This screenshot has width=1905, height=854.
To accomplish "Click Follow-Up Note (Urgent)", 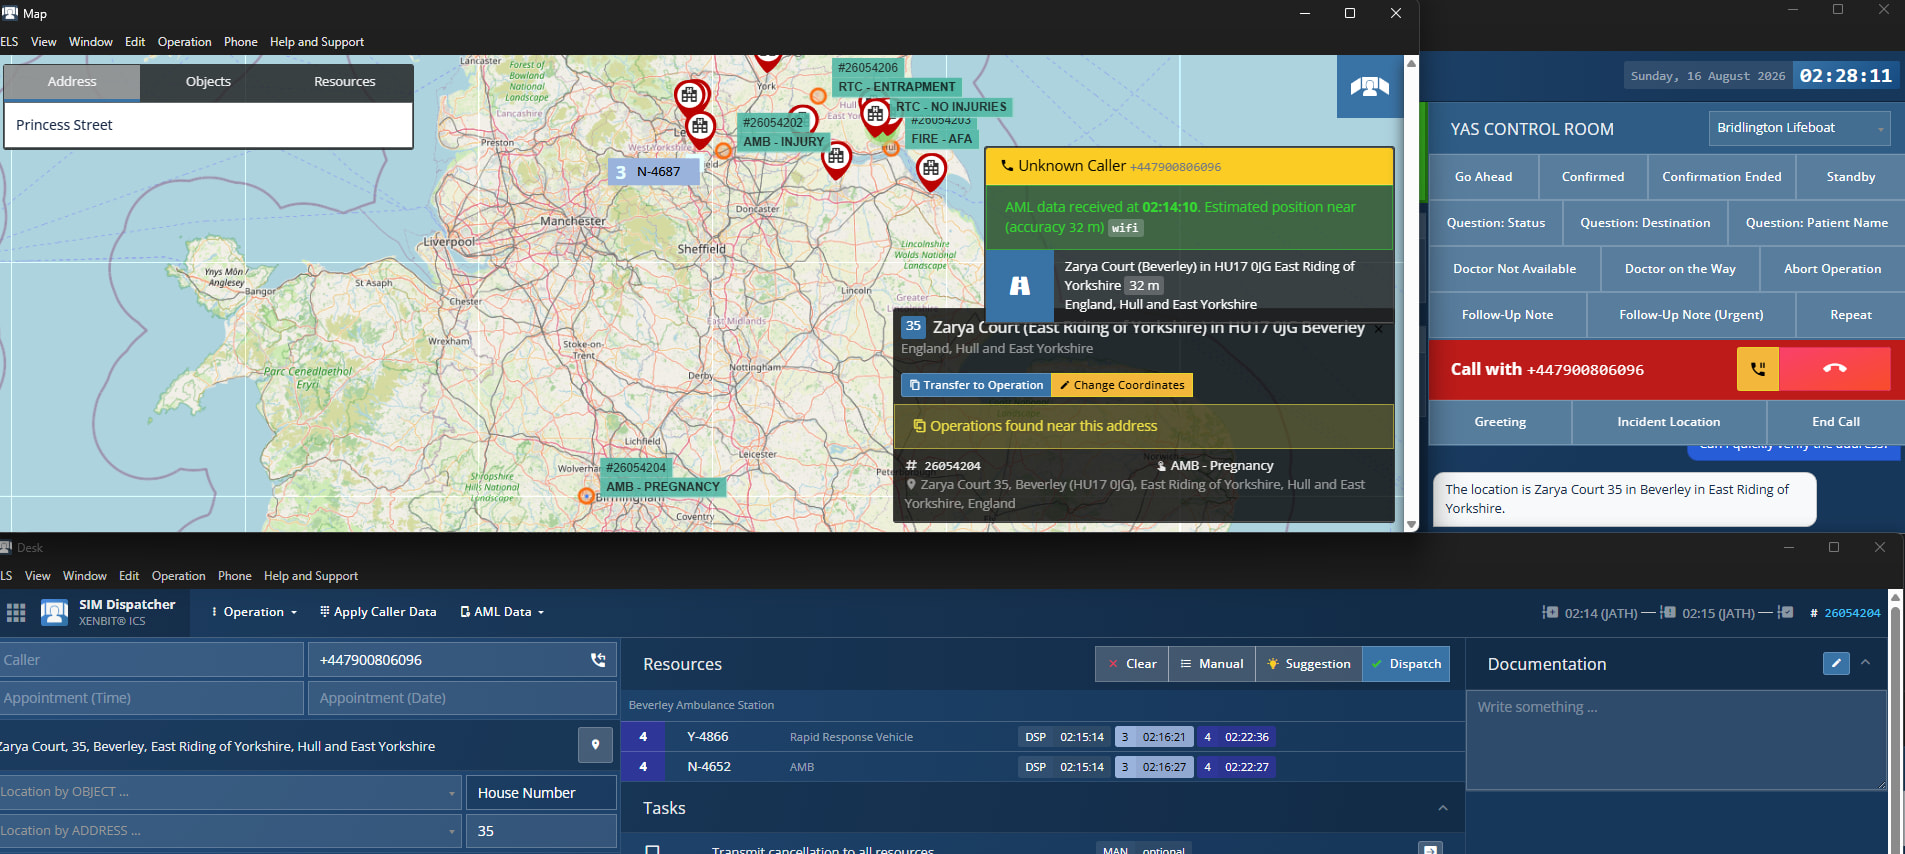I will (1691, 315).
